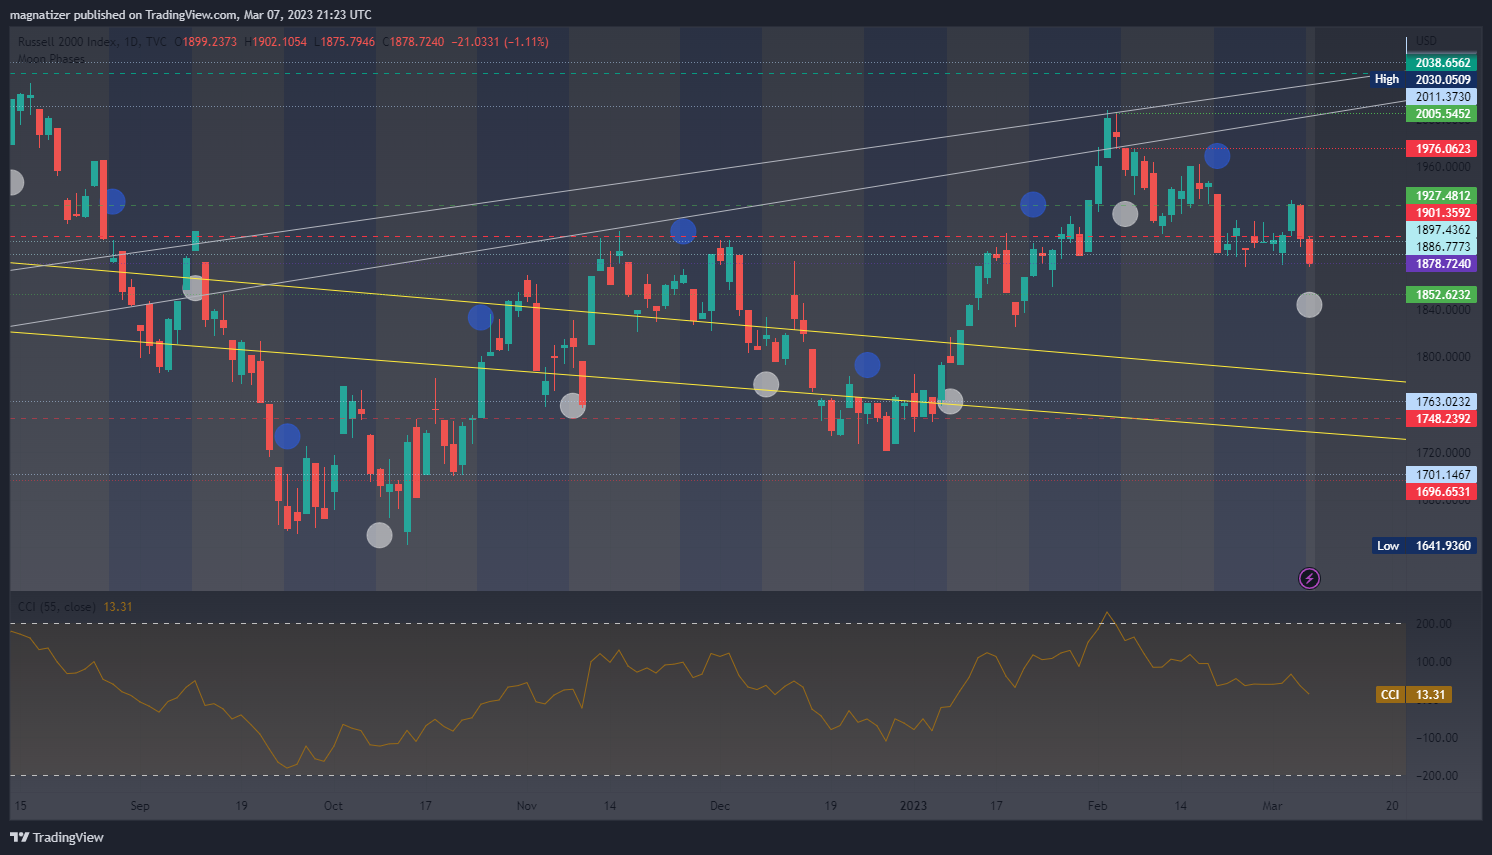Click the Oct label on the time axis
Image resolution: width=1492 pixels, height=855 pixels.
[333, 806]
